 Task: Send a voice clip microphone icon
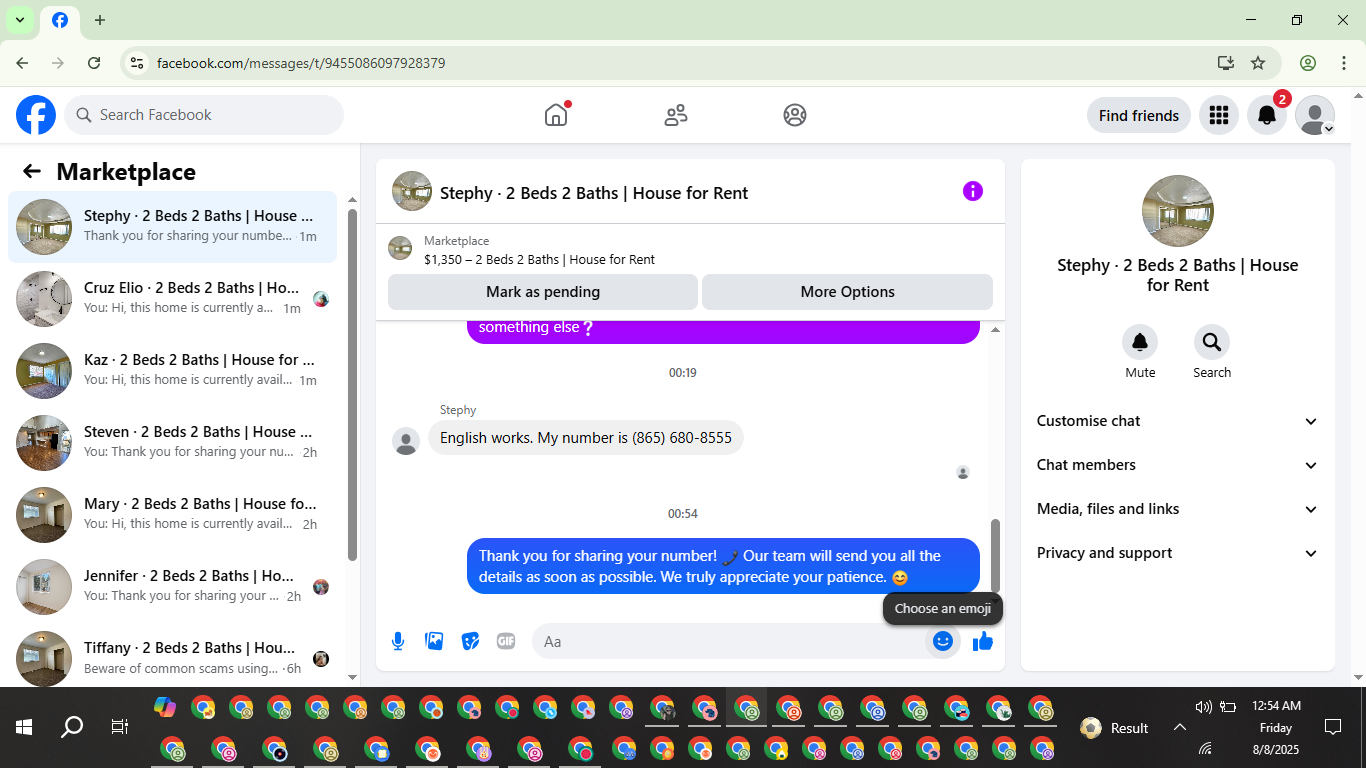click(x=398, y=641)
